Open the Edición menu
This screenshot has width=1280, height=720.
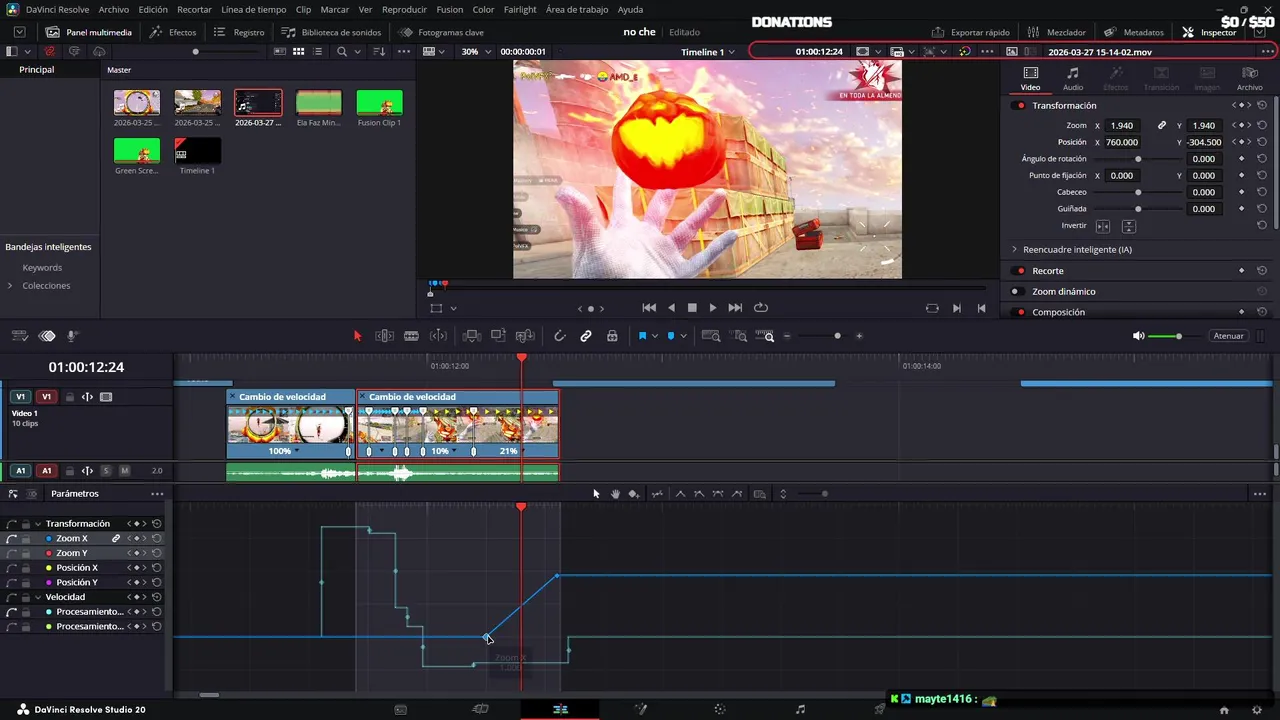(153, 9)
